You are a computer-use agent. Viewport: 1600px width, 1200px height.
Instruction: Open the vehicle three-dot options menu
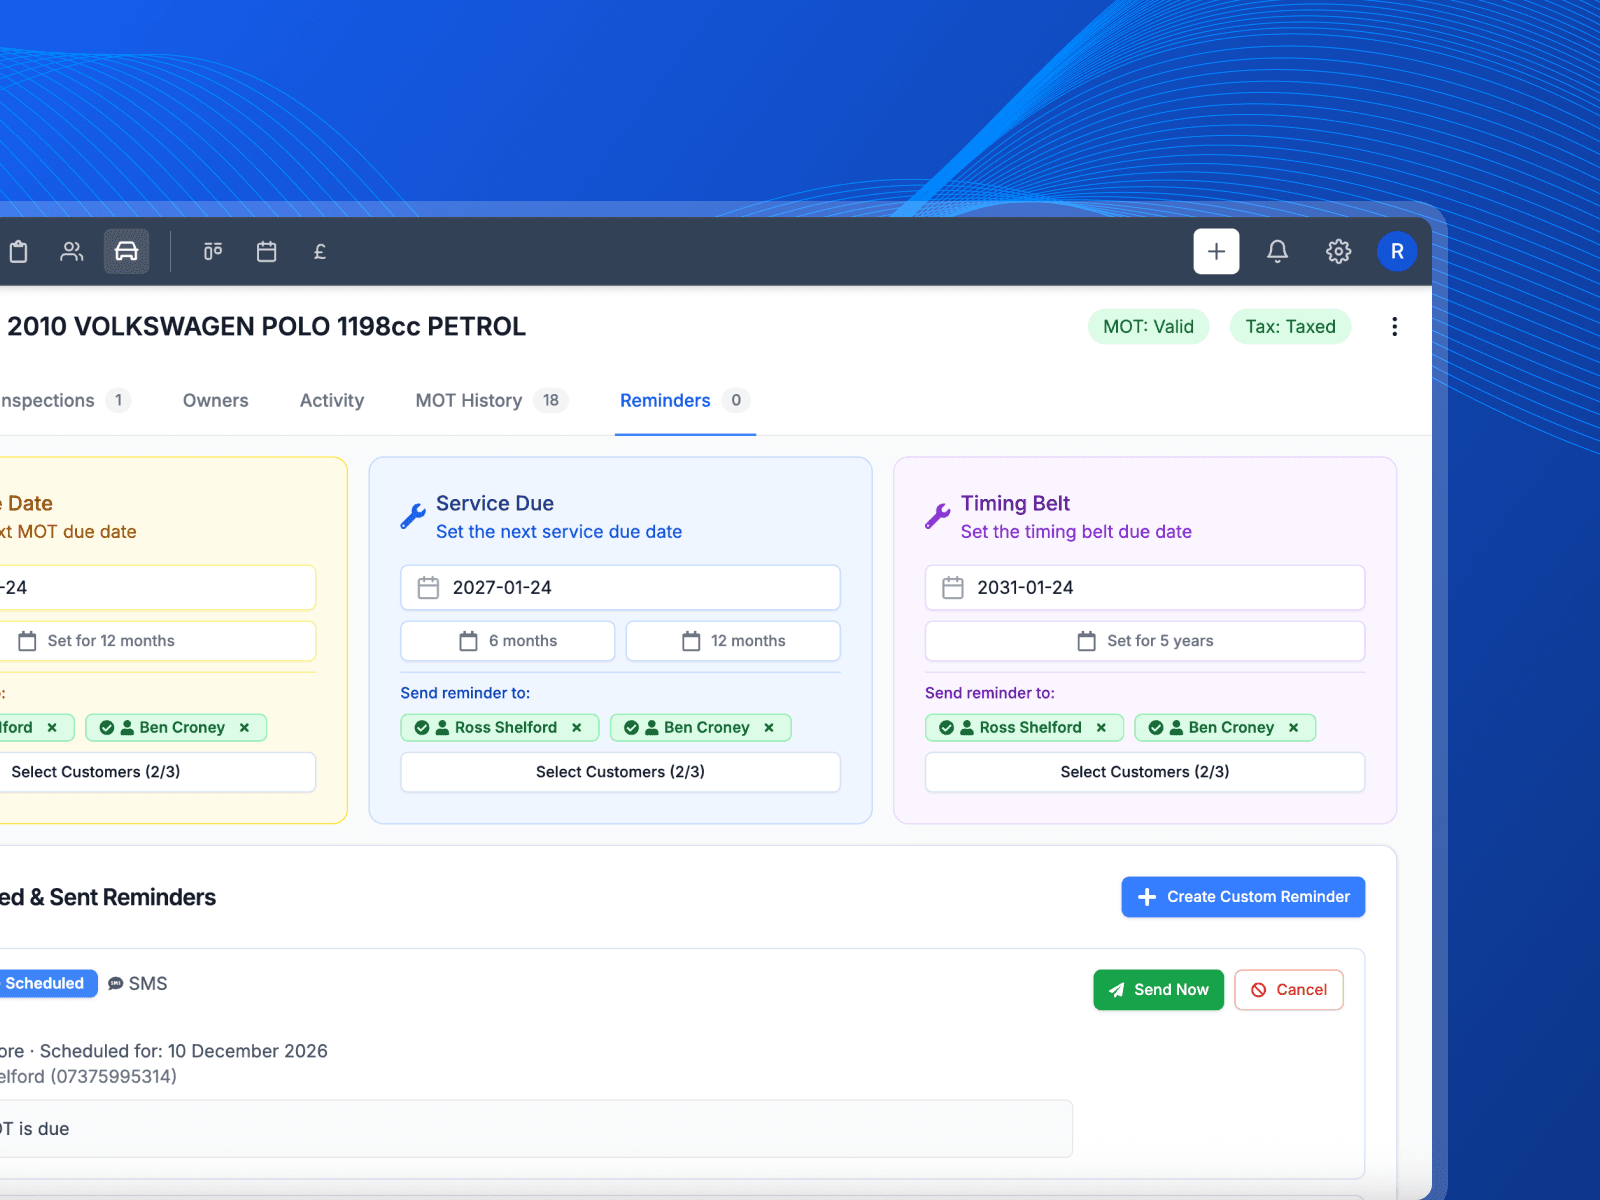point(1394,327)
